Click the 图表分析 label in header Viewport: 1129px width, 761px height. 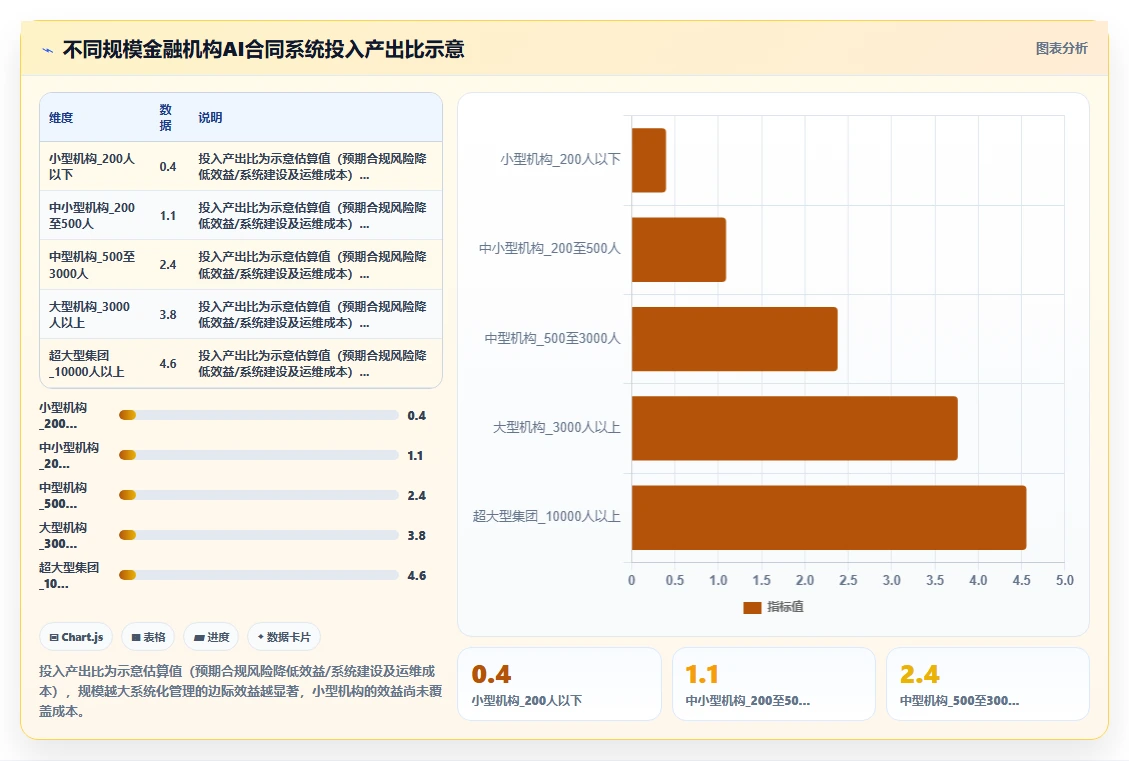point(1061,48)
